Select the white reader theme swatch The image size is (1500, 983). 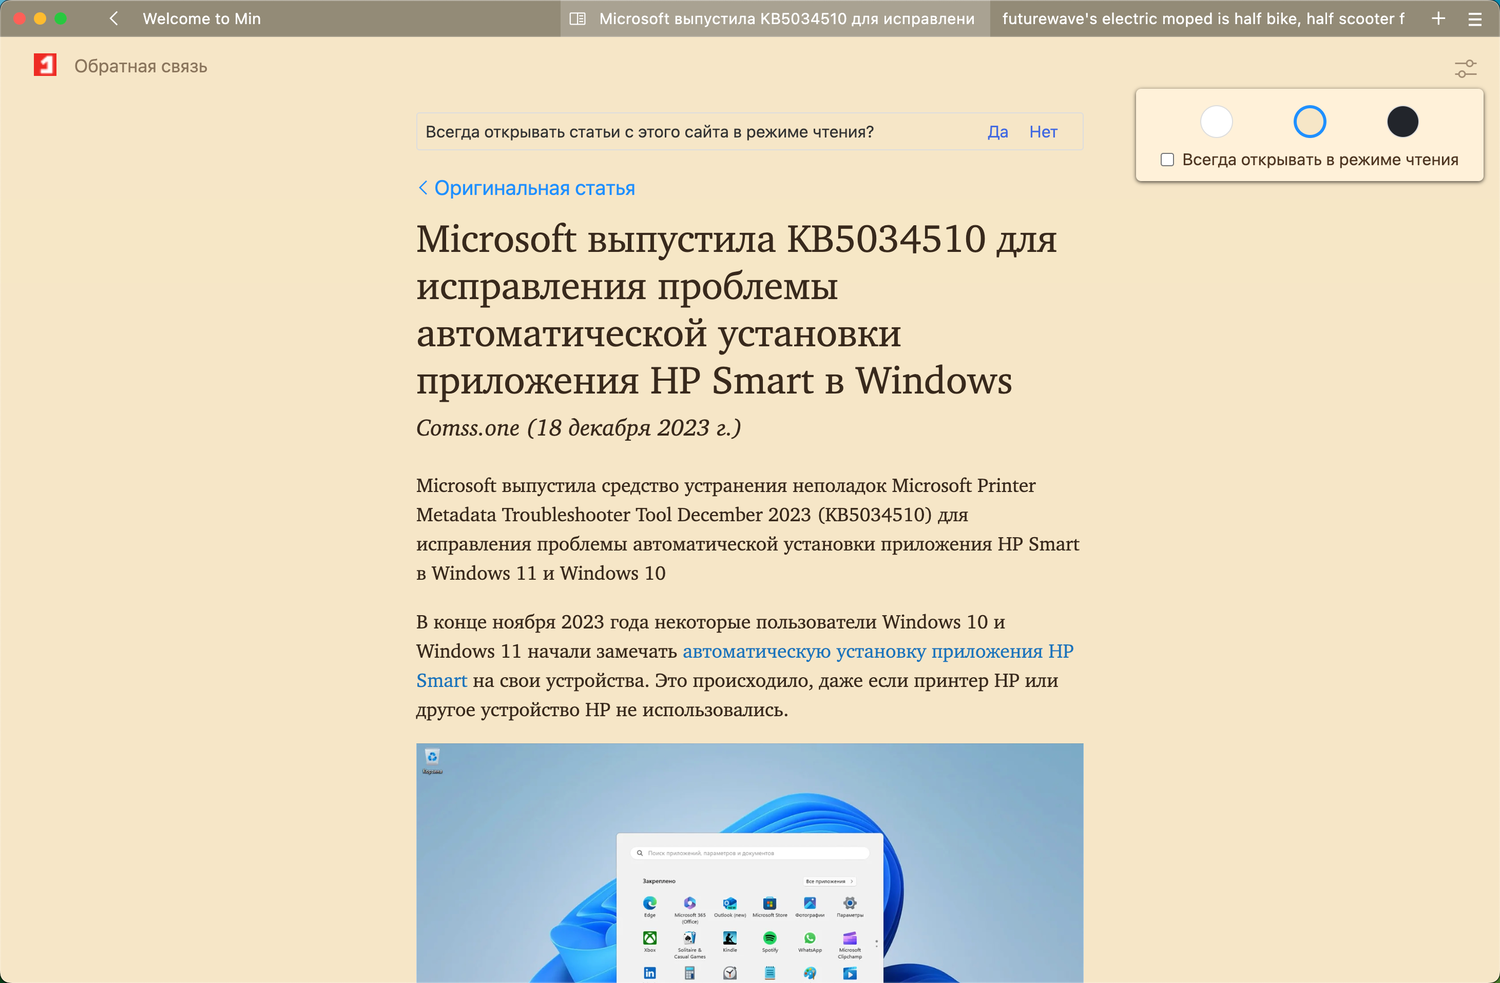pyautogui.click(x=1216, y=122)
